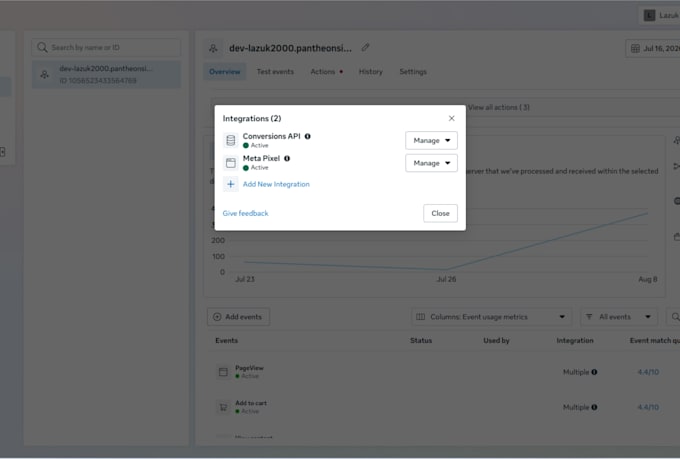Click the PageView event icon

point(223,372)
